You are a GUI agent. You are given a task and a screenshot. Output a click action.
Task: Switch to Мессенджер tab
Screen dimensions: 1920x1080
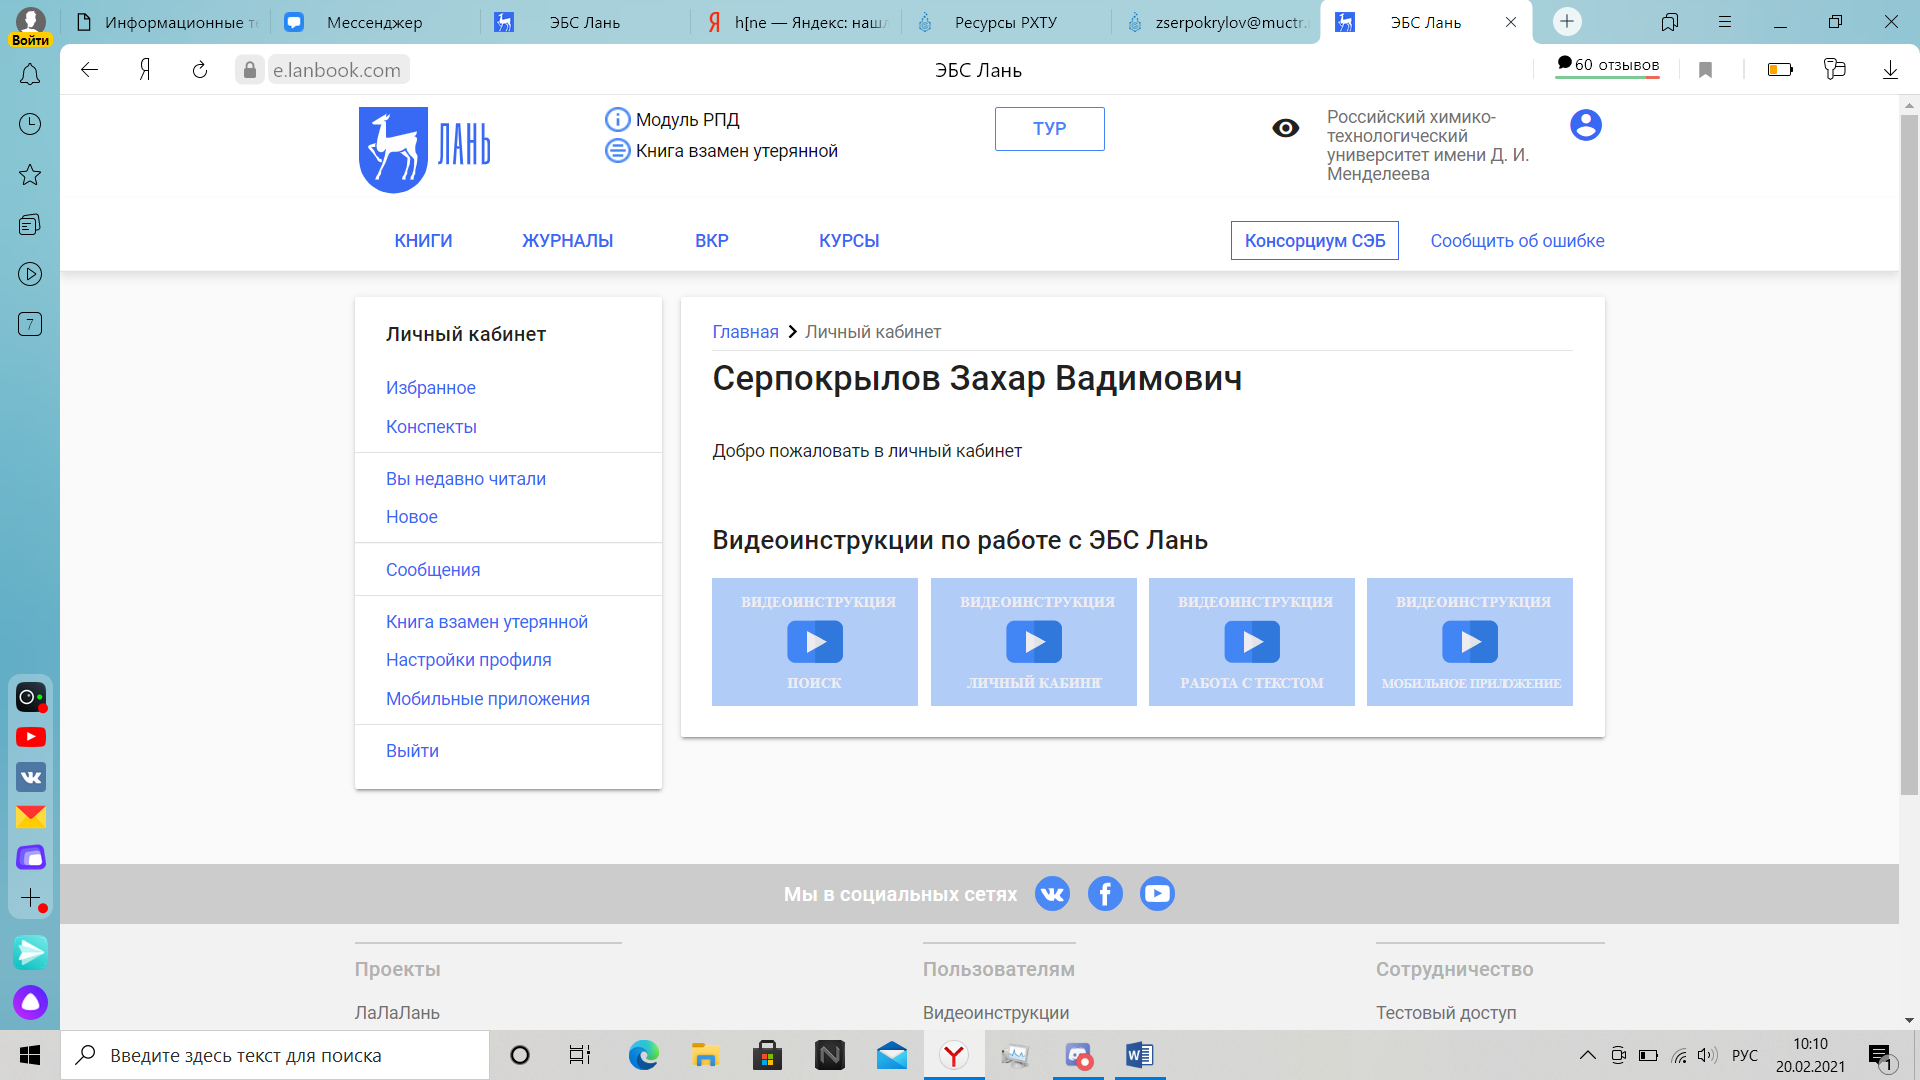tap(375, 22)
